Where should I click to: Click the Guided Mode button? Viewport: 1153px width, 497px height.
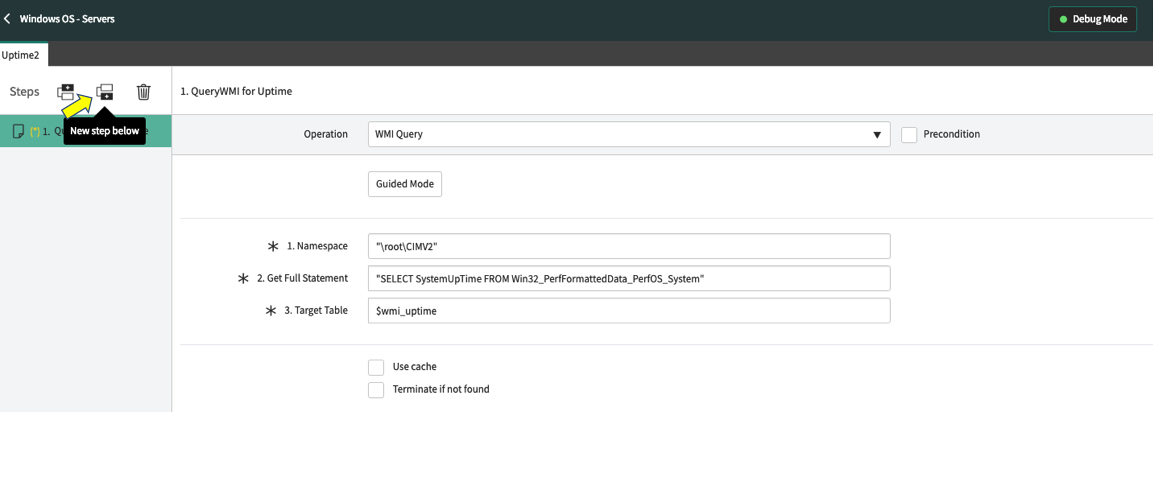[x=404, y=184]
